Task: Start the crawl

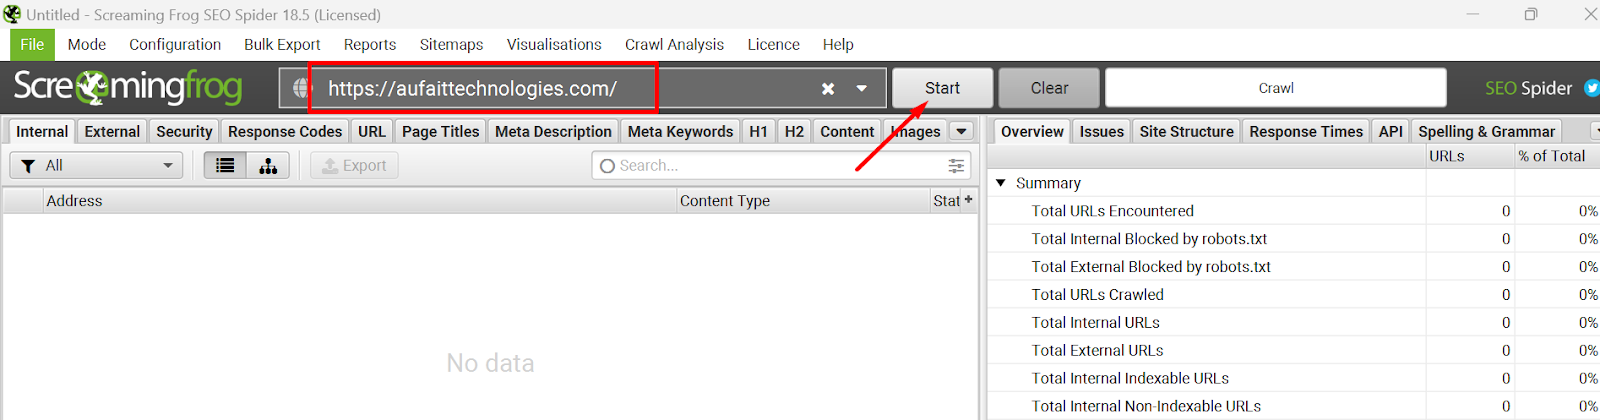Action: (x=942, y=88)
